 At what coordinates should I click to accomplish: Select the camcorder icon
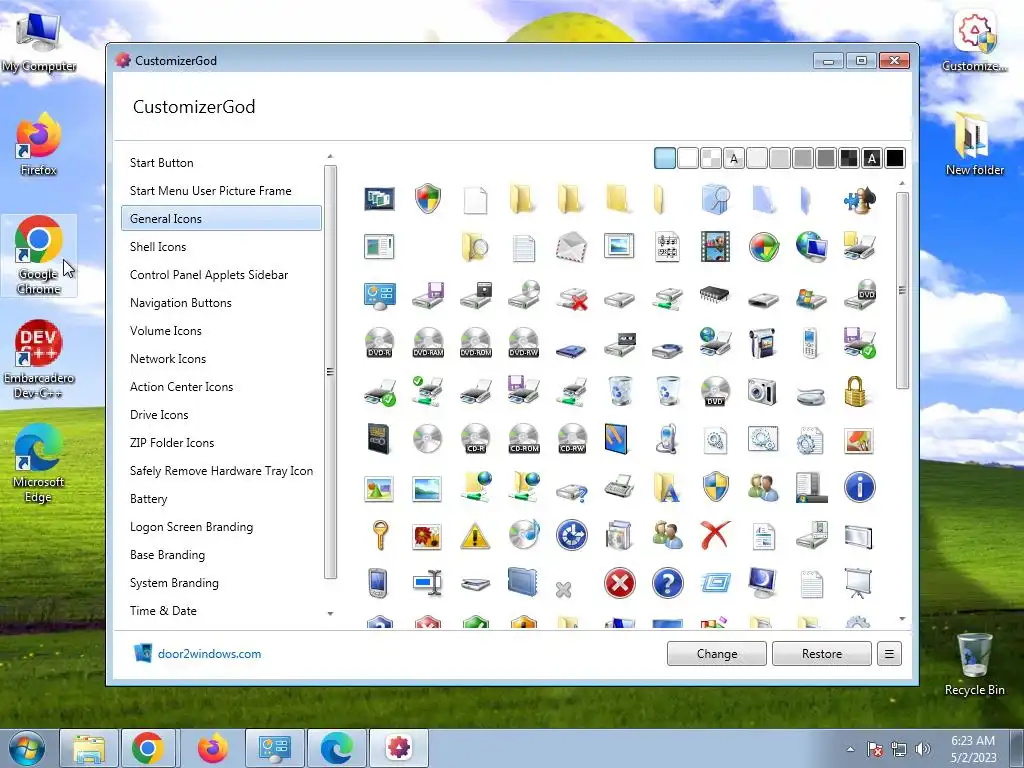coord(763,343)
